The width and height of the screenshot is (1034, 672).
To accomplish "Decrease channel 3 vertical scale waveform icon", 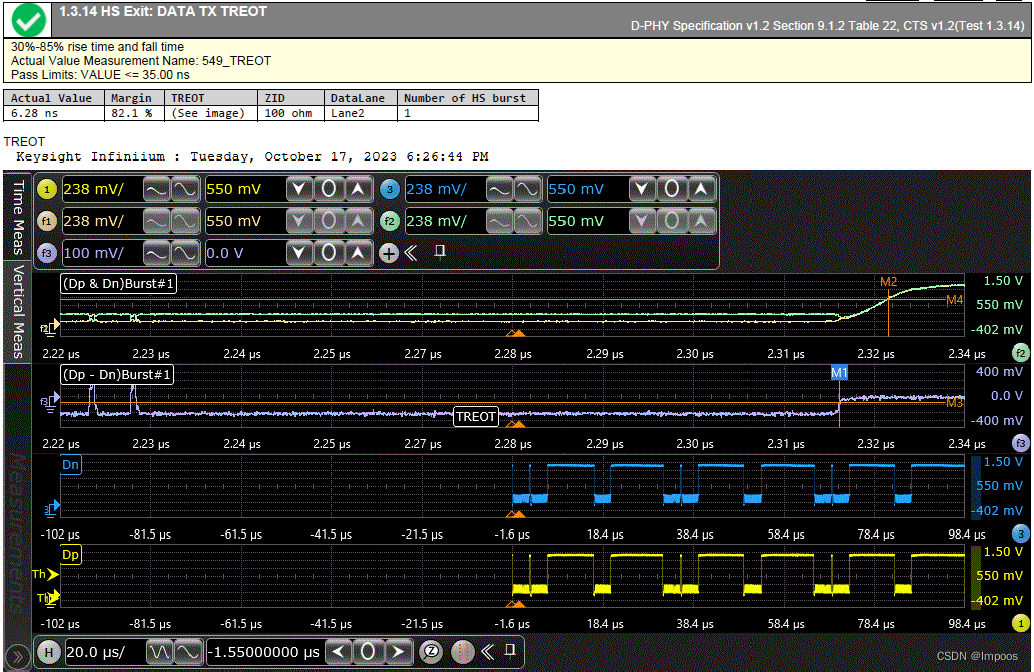I will pyautogui.click(x=499, y=190).
